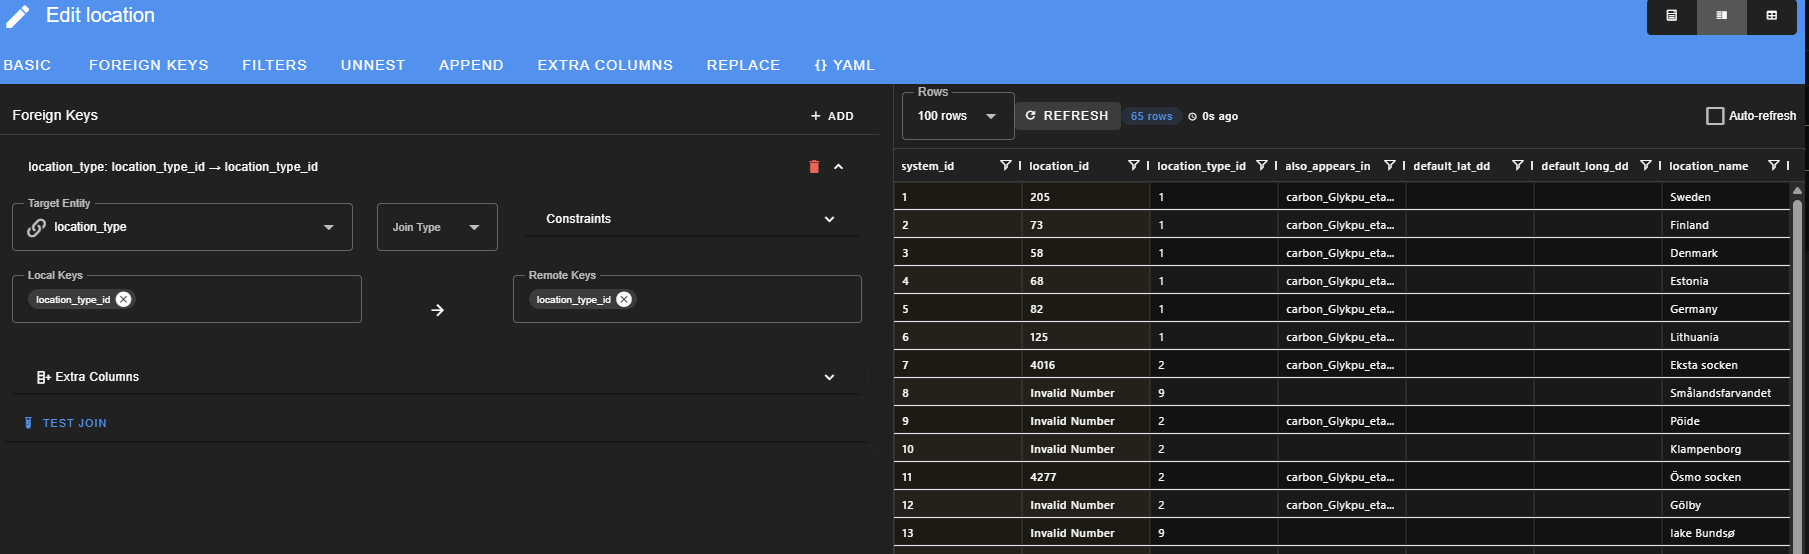Open filter for location_id column

point(1133,166)
